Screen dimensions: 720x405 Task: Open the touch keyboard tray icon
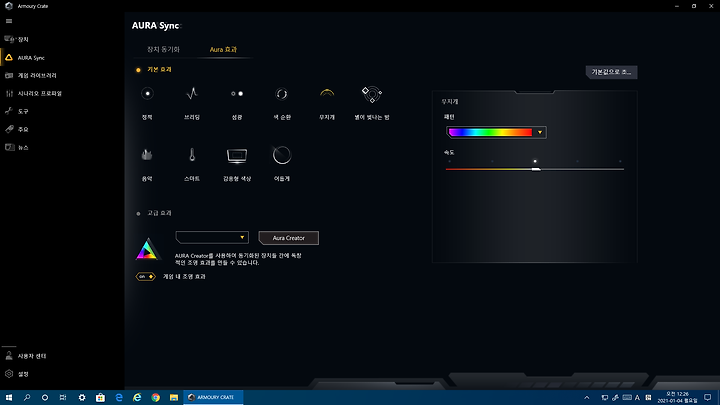pos(627,398)
